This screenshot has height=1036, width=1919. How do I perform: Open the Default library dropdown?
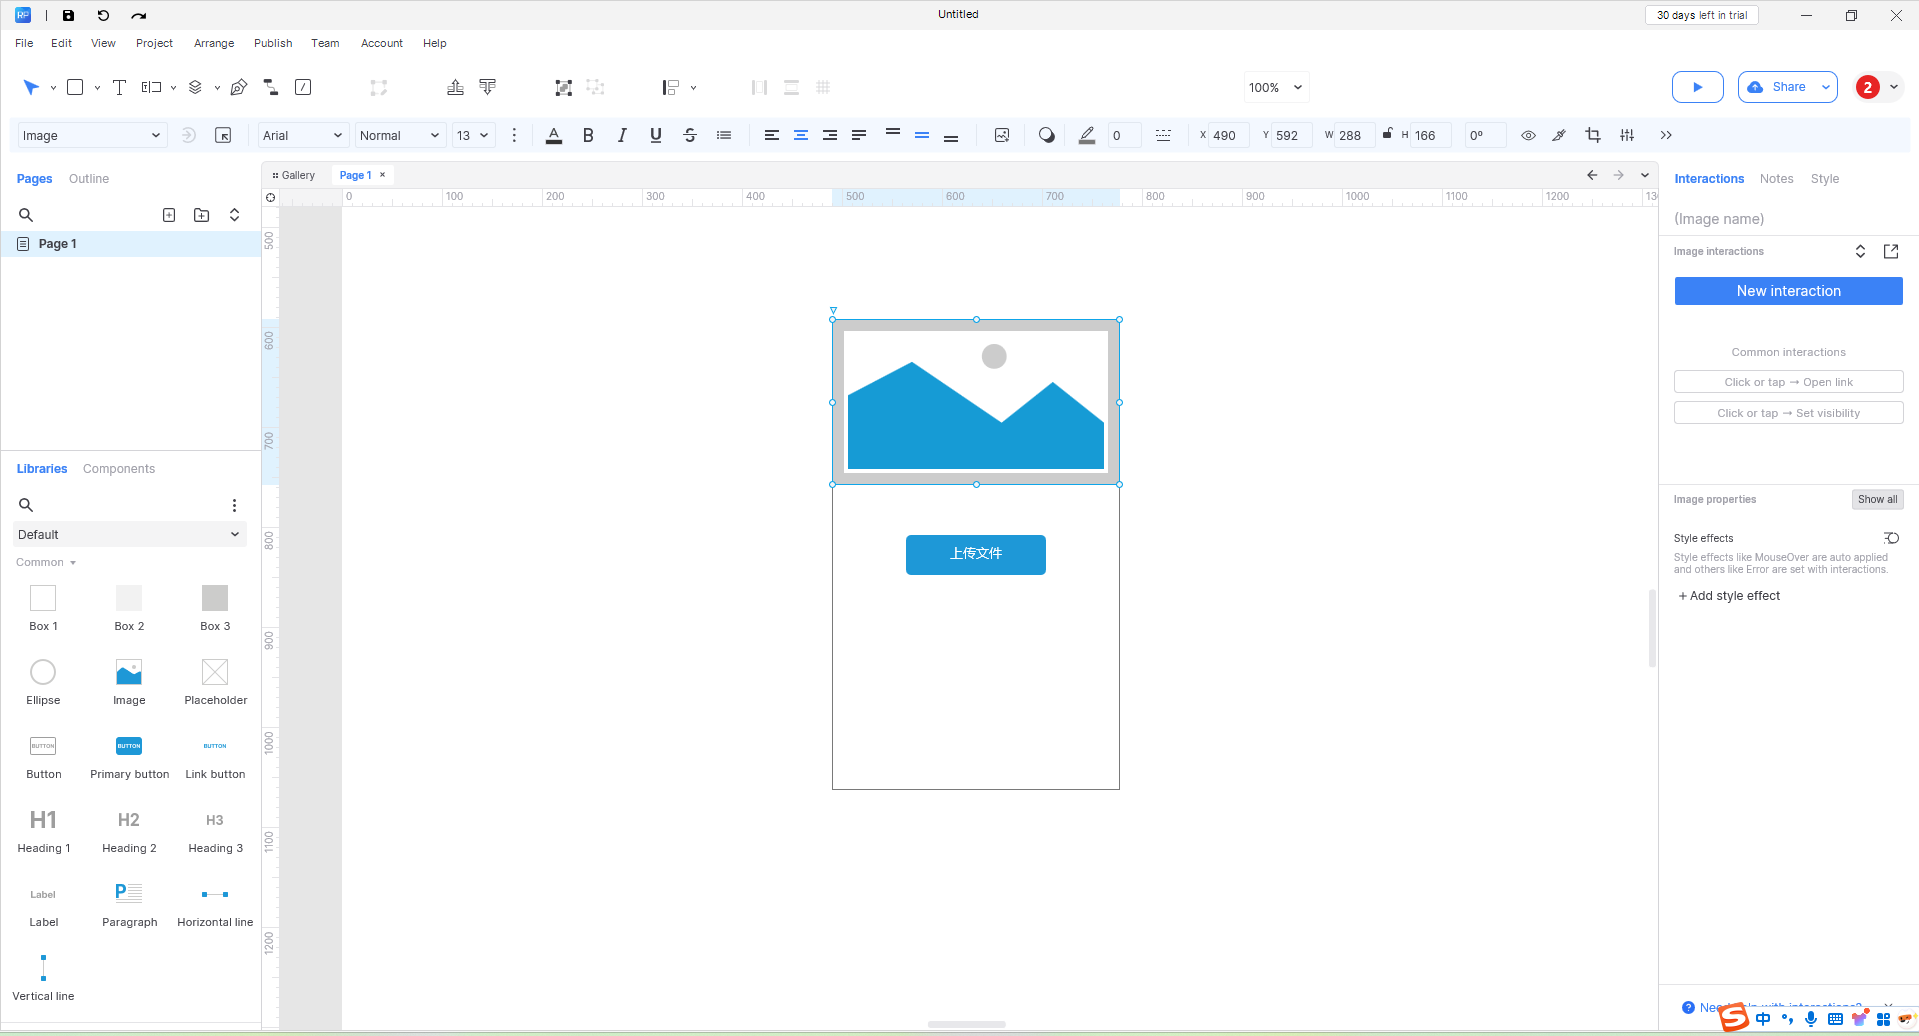[x=129, y=535]
